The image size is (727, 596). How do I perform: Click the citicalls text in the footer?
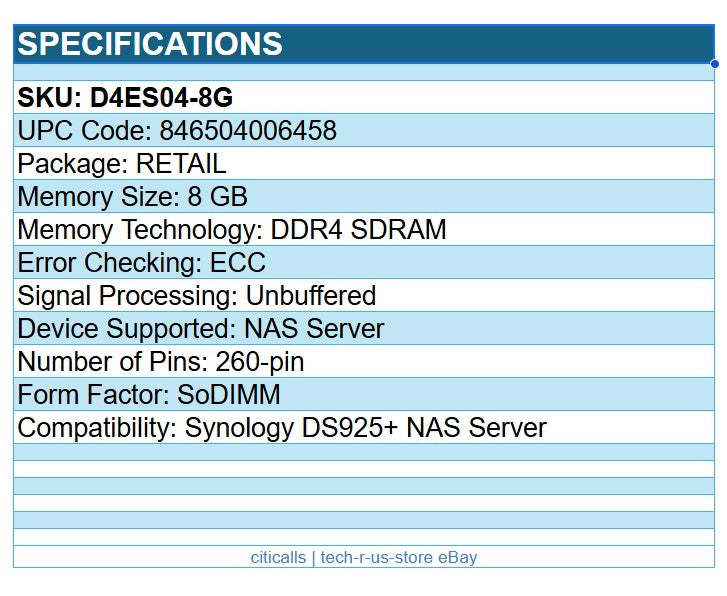pos(278,557)
